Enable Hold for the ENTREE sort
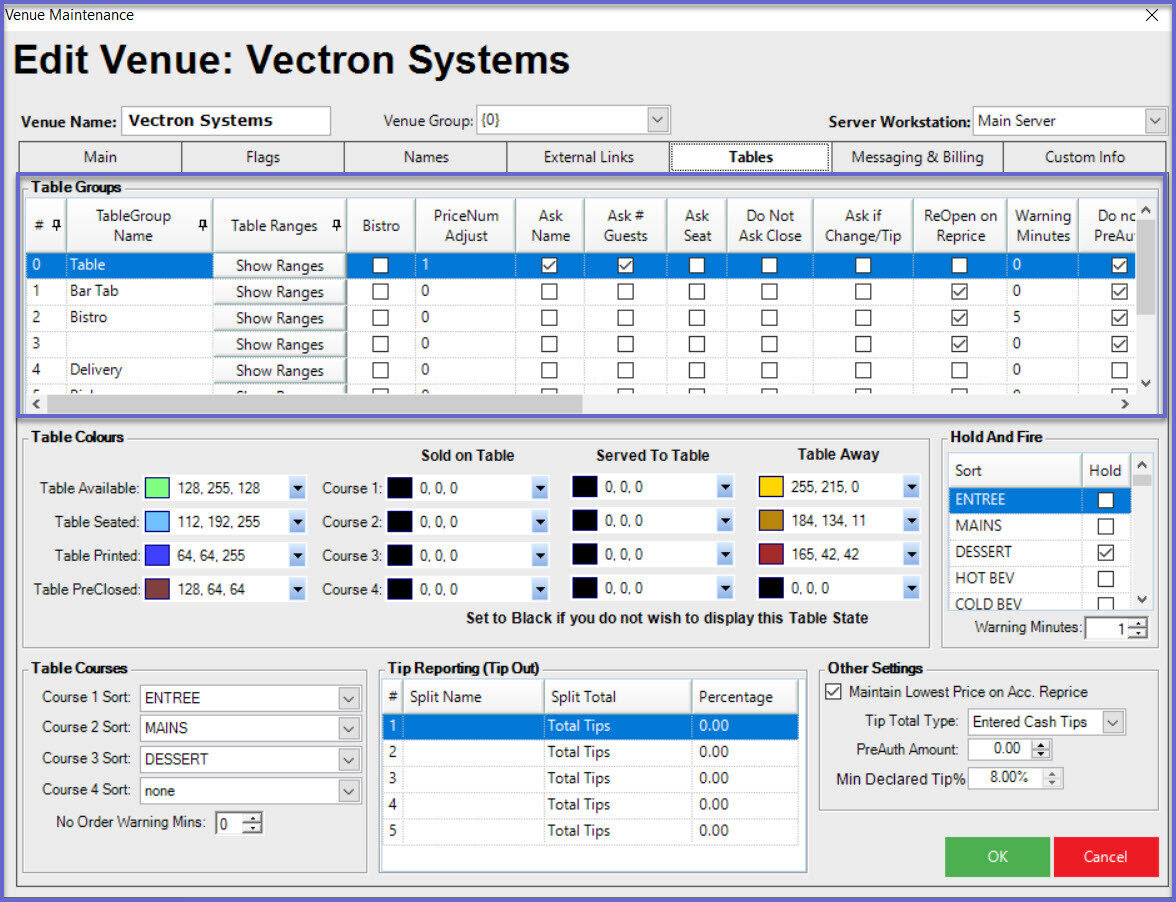1176x902 pixels. [x=1106, y=500]
